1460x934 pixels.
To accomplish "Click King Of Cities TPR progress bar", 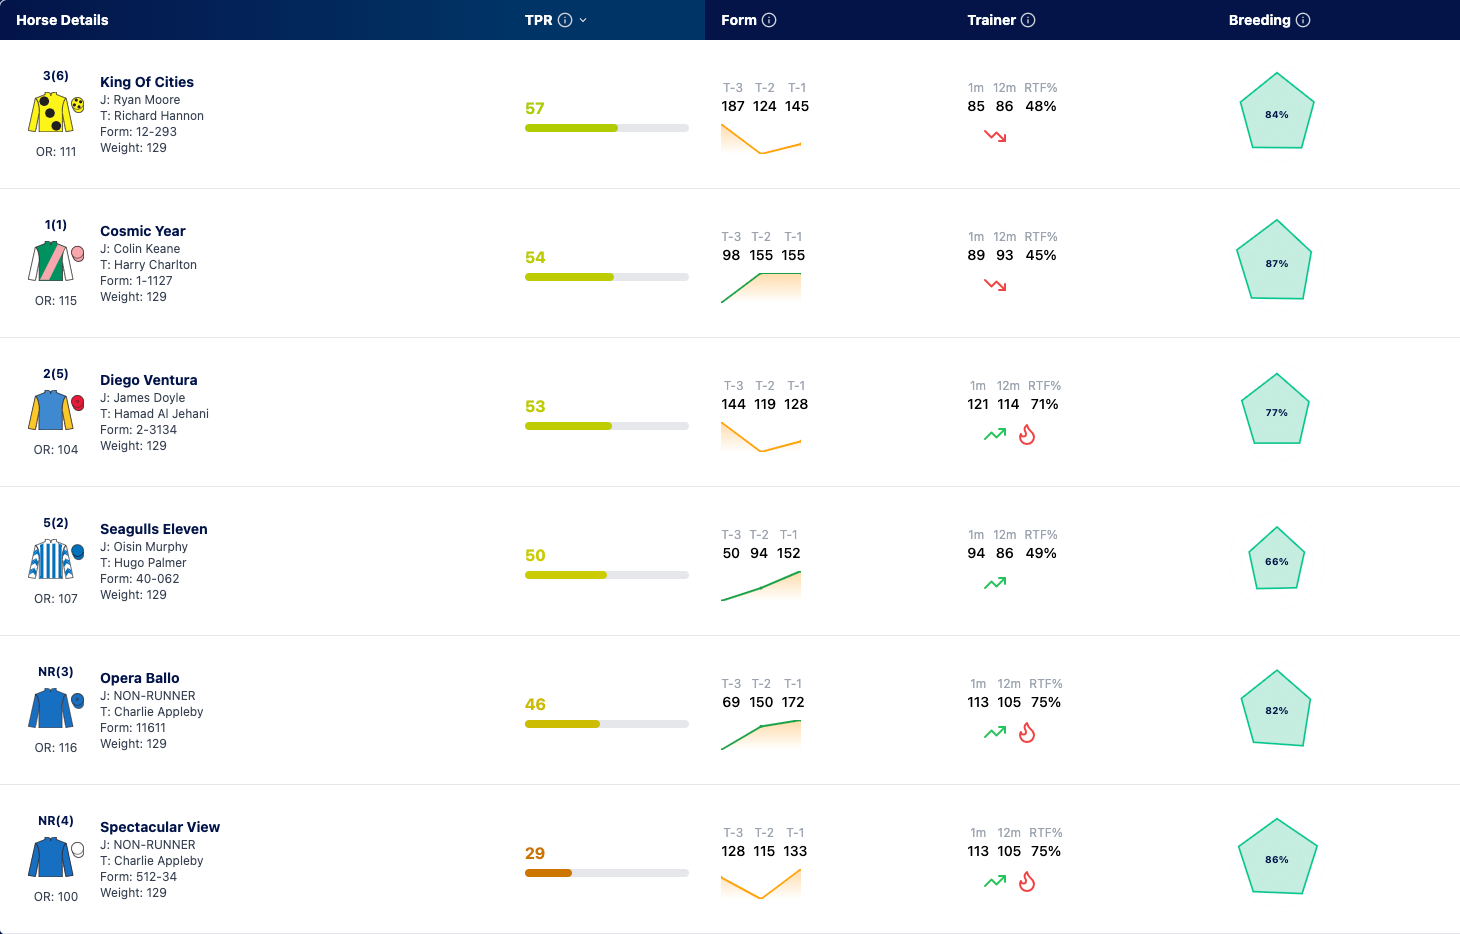I will pyautogui.click(x=607, y=128).
